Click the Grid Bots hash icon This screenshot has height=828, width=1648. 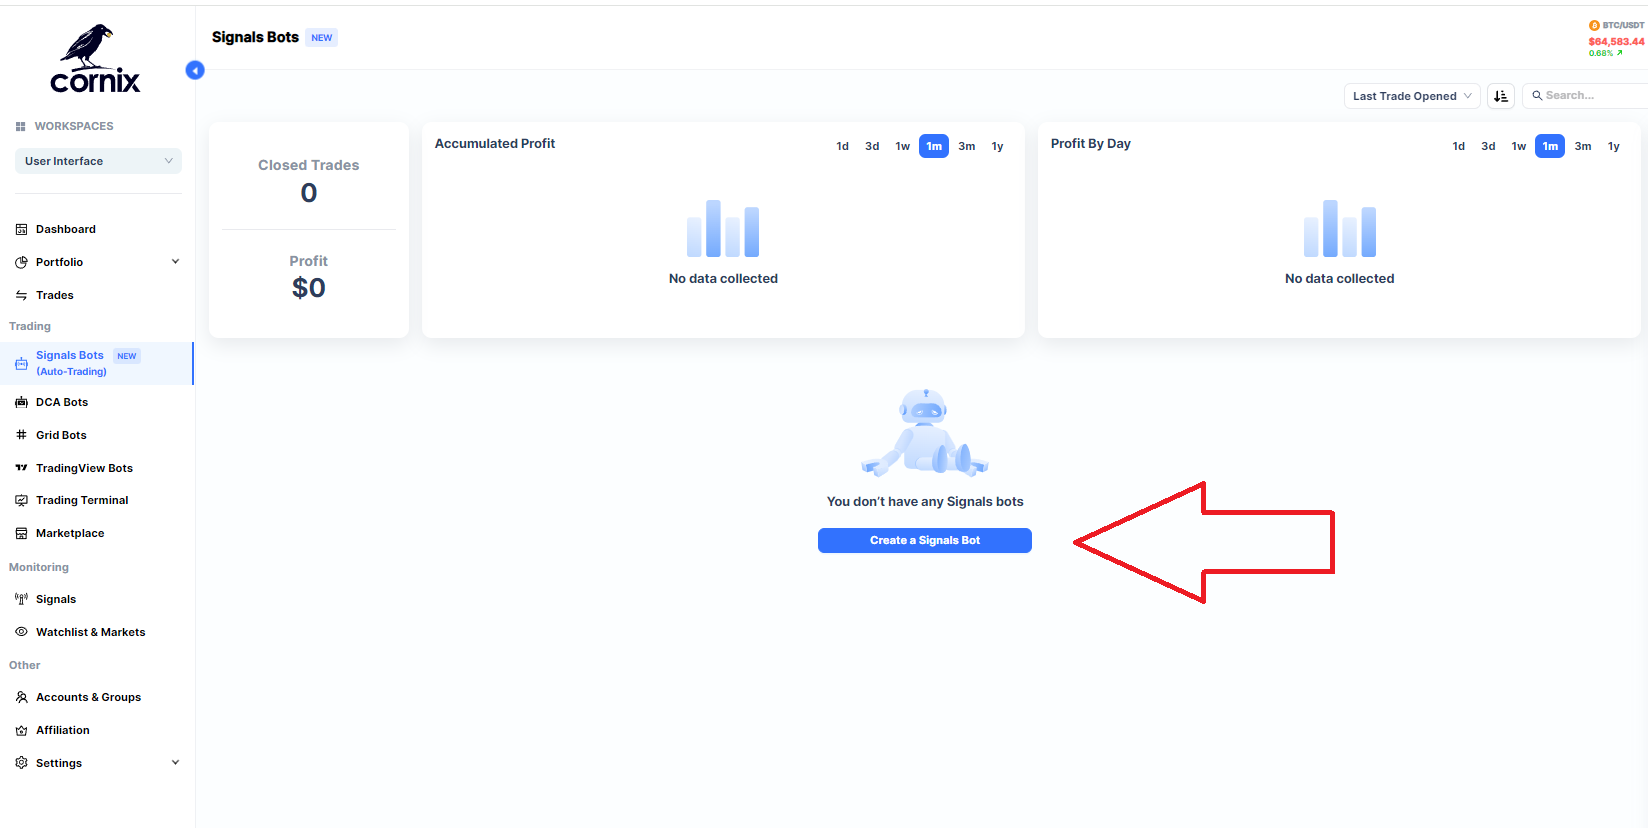[x=21, y=435]
